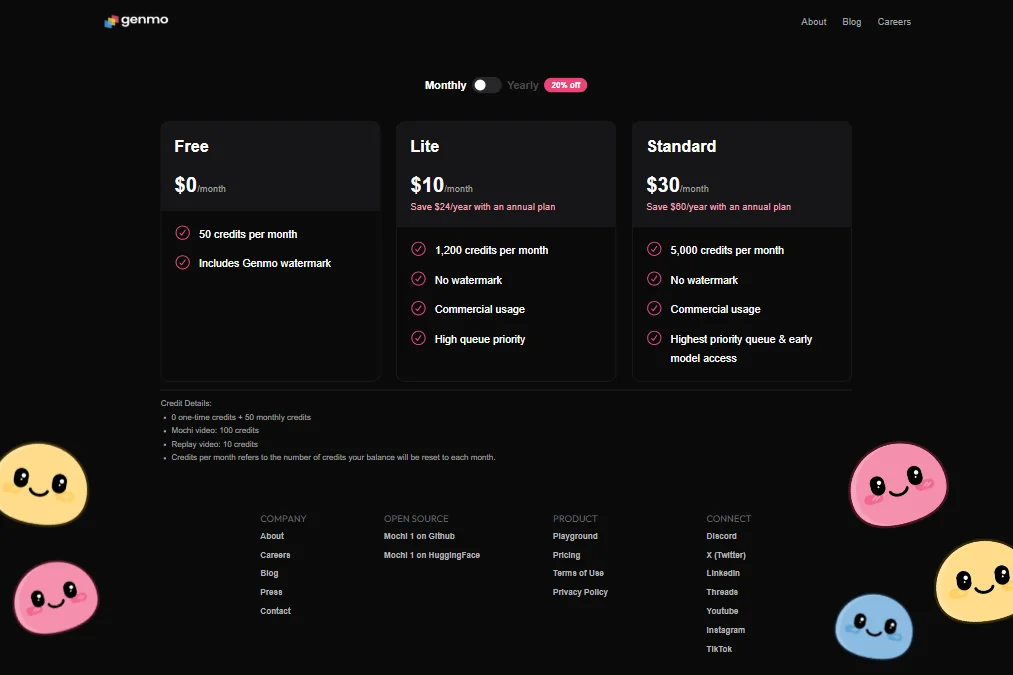
Task: Click the checkmark icon beside 'High queue priority'
Action: [x=419, y=338]
